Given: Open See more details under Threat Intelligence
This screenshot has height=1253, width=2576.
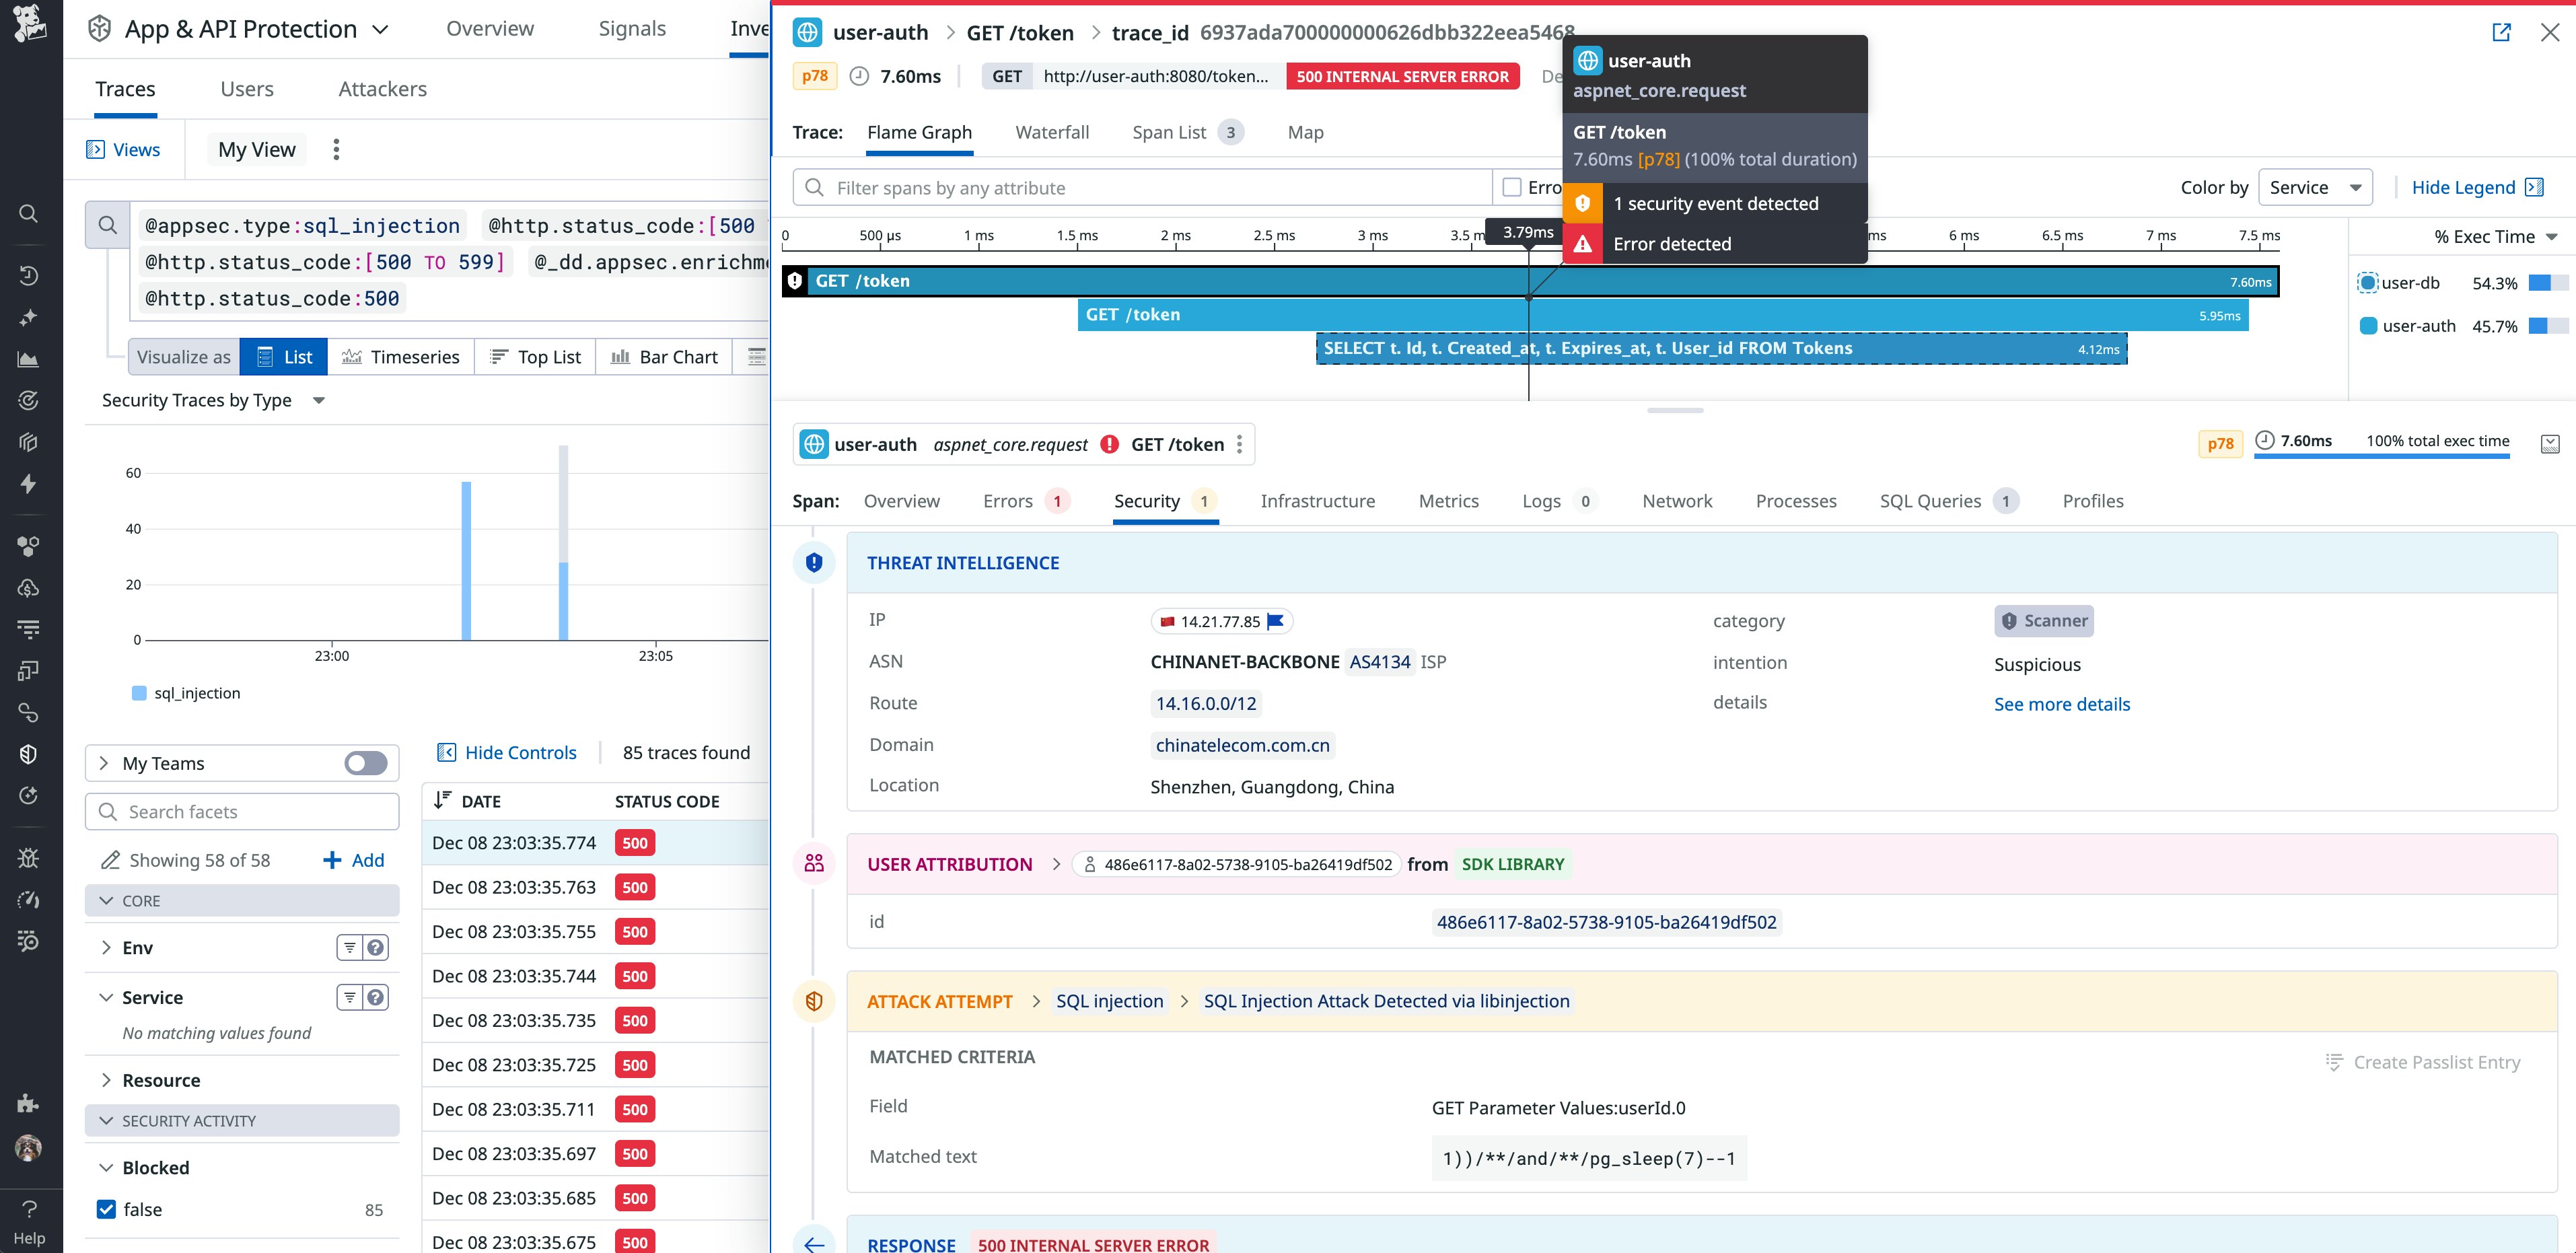Looking at the screenshot, I should [2062, 704].
